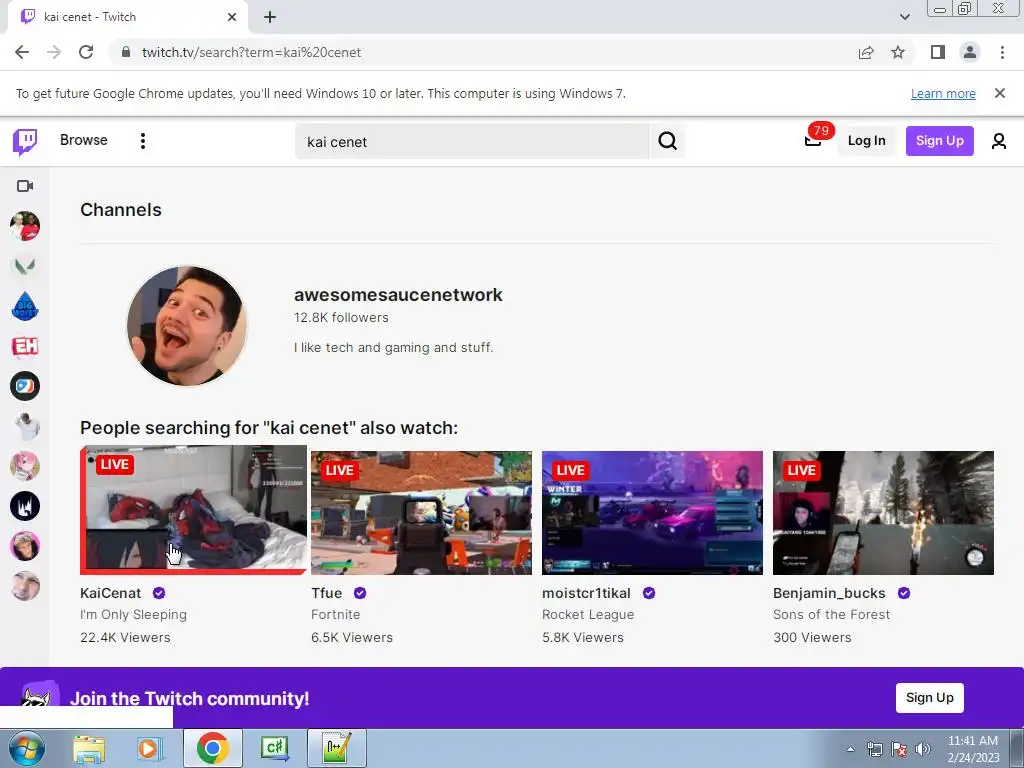The height and width of the screenshot is (768, 1024).
Task: Open the user profile icon menu
Action: tap(999, 141)
